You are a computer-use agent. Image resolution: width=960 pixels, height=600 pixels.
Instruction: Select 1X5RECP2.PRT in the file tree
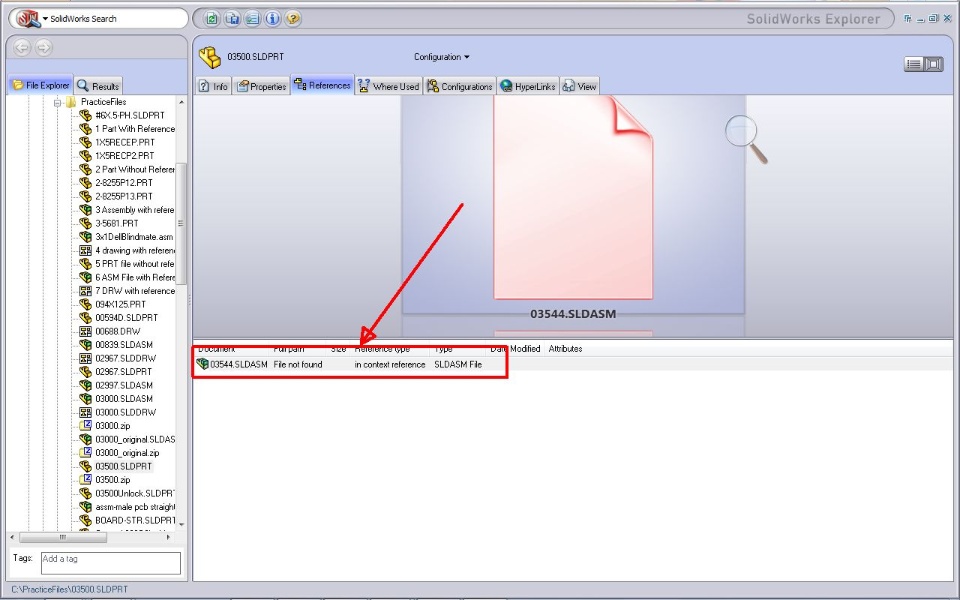tap(125, 156)
